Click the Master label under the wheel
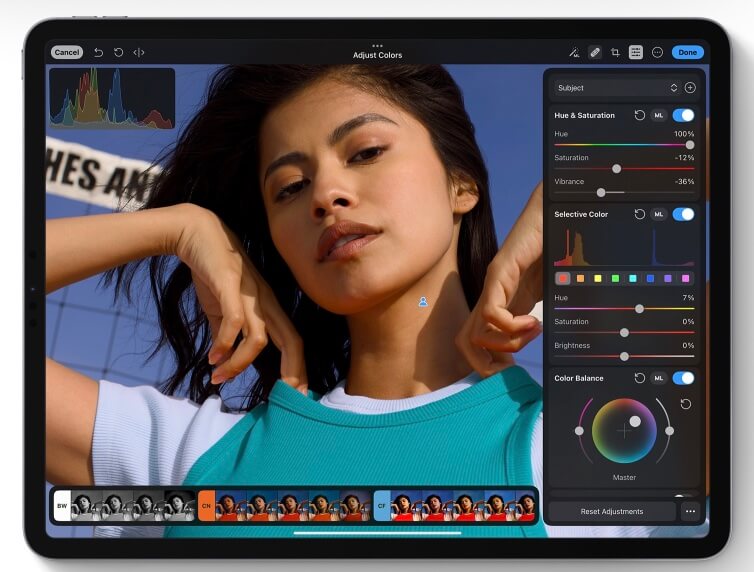Screen dimensions: 754x572 (624, 477)
